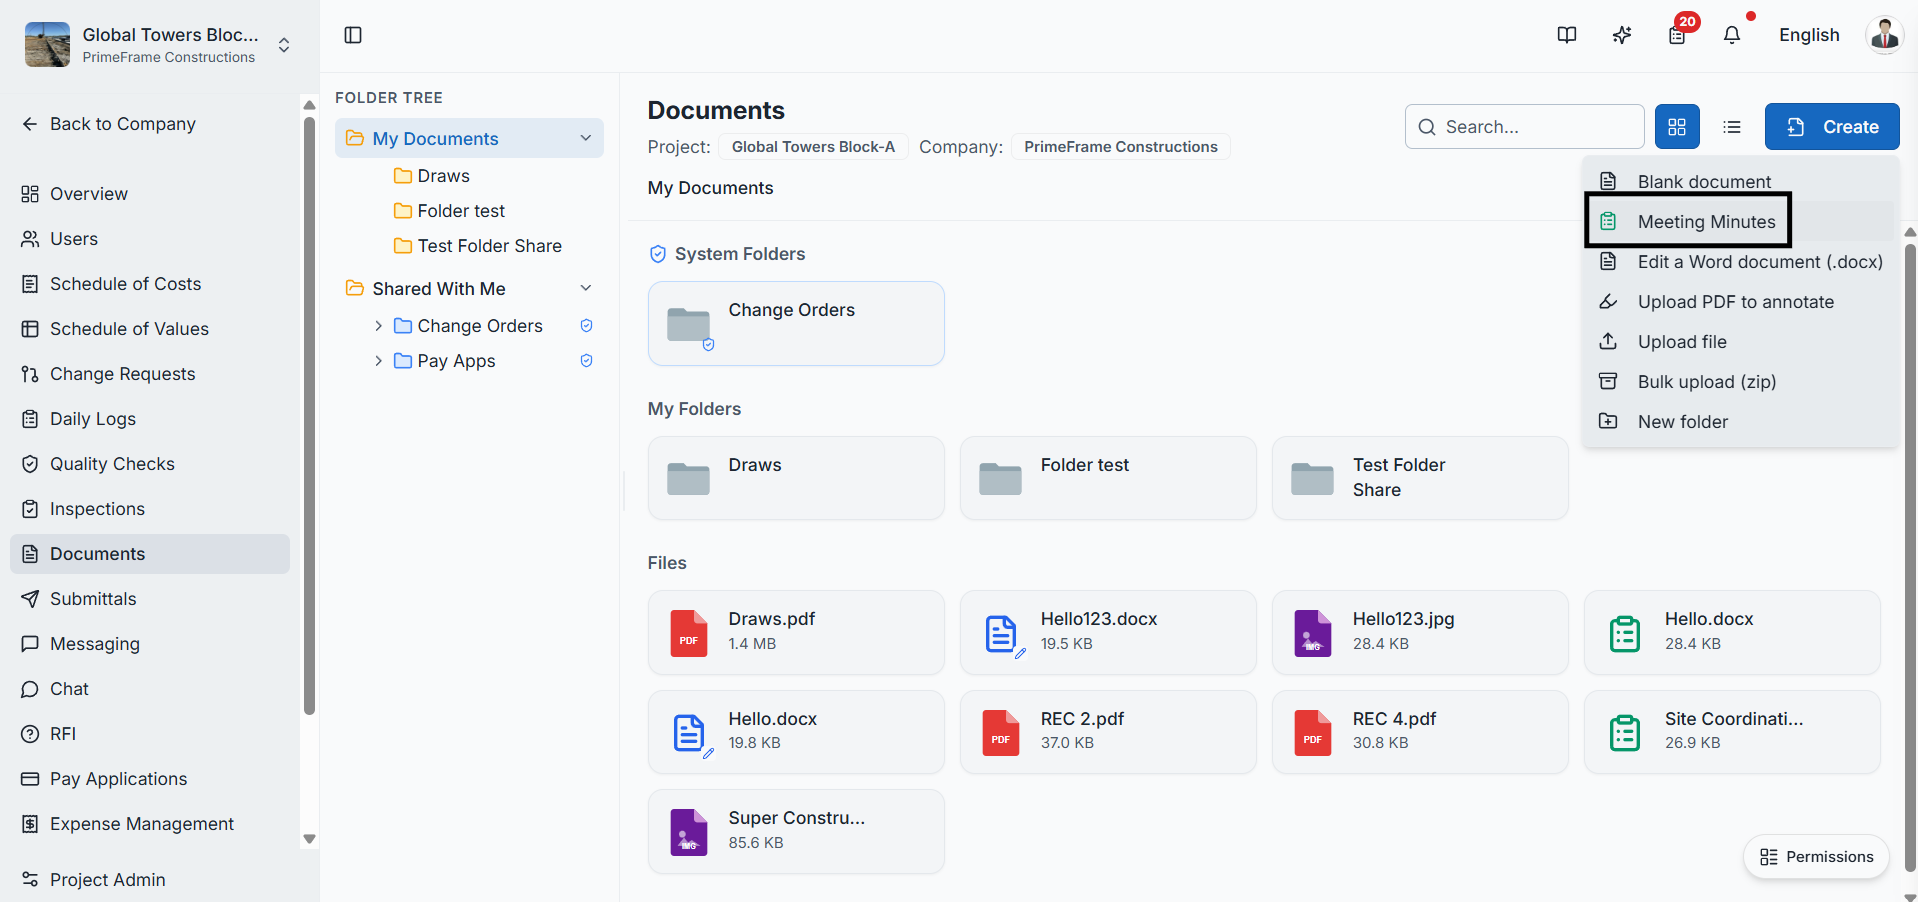
Task: Open the Draws.pdf file card
Action: 796,632
